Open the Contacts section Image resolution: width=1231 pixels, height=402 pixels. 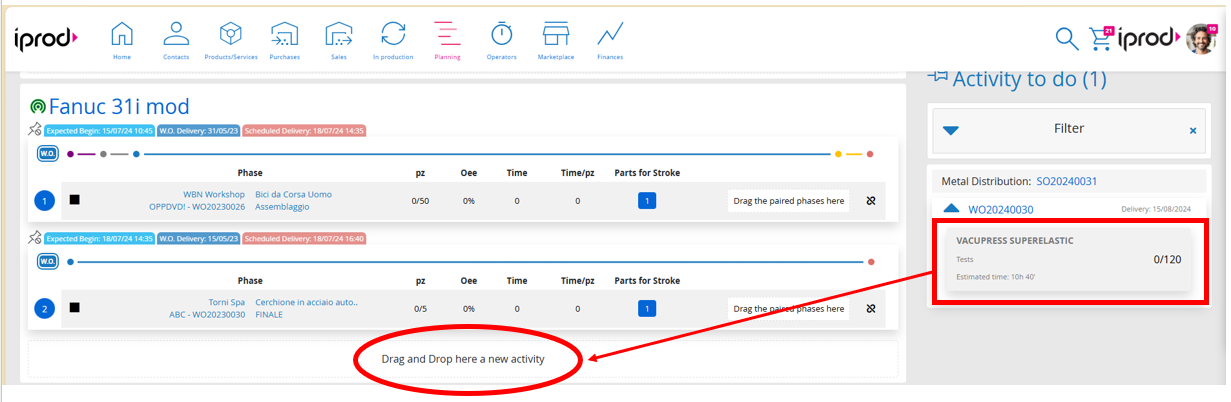pyautogui.click(x=176, y=40)
